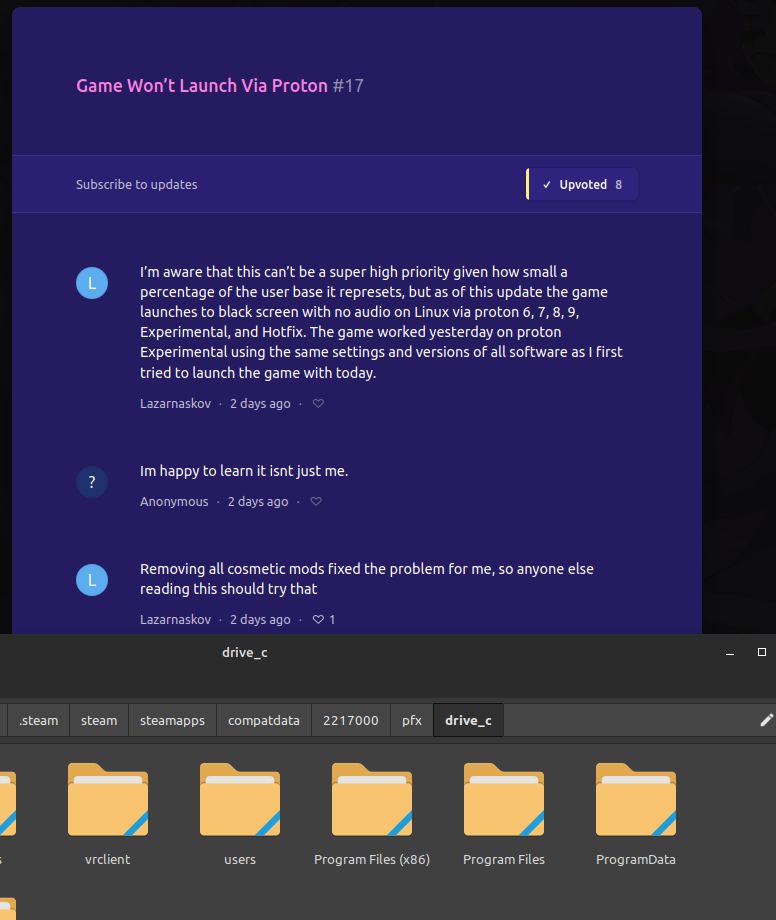Like Lazarnaskov's first comment with the heart
Viewport: 776px width, 920px height.
[x=318, y=404]
